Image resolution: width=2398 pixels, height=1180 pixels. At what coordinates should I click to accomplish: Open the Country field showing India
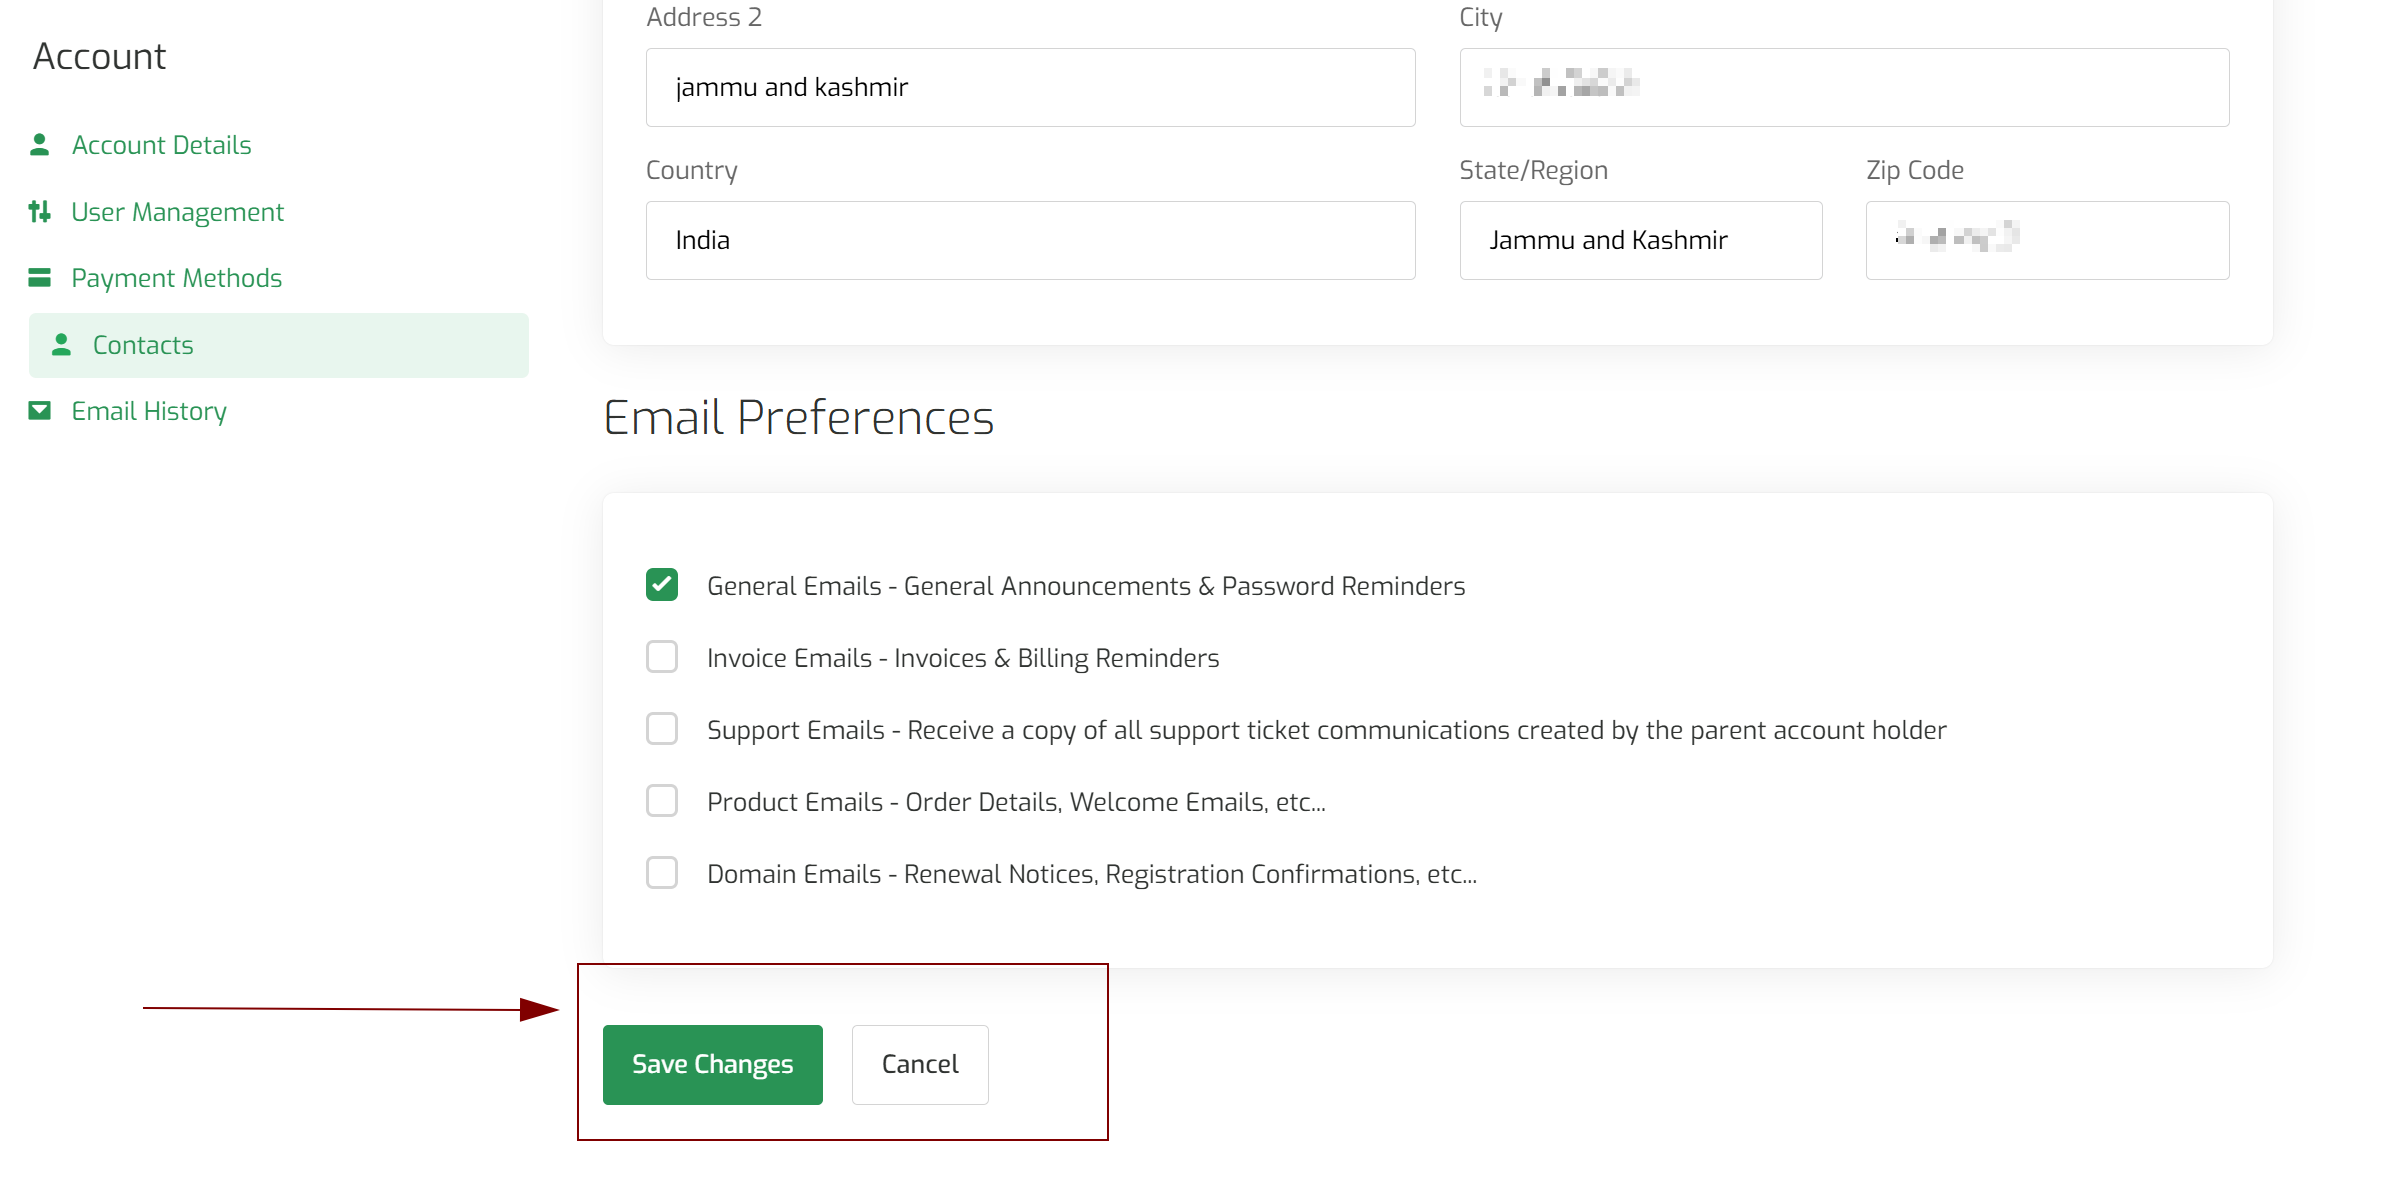(x=1030, y=240)
